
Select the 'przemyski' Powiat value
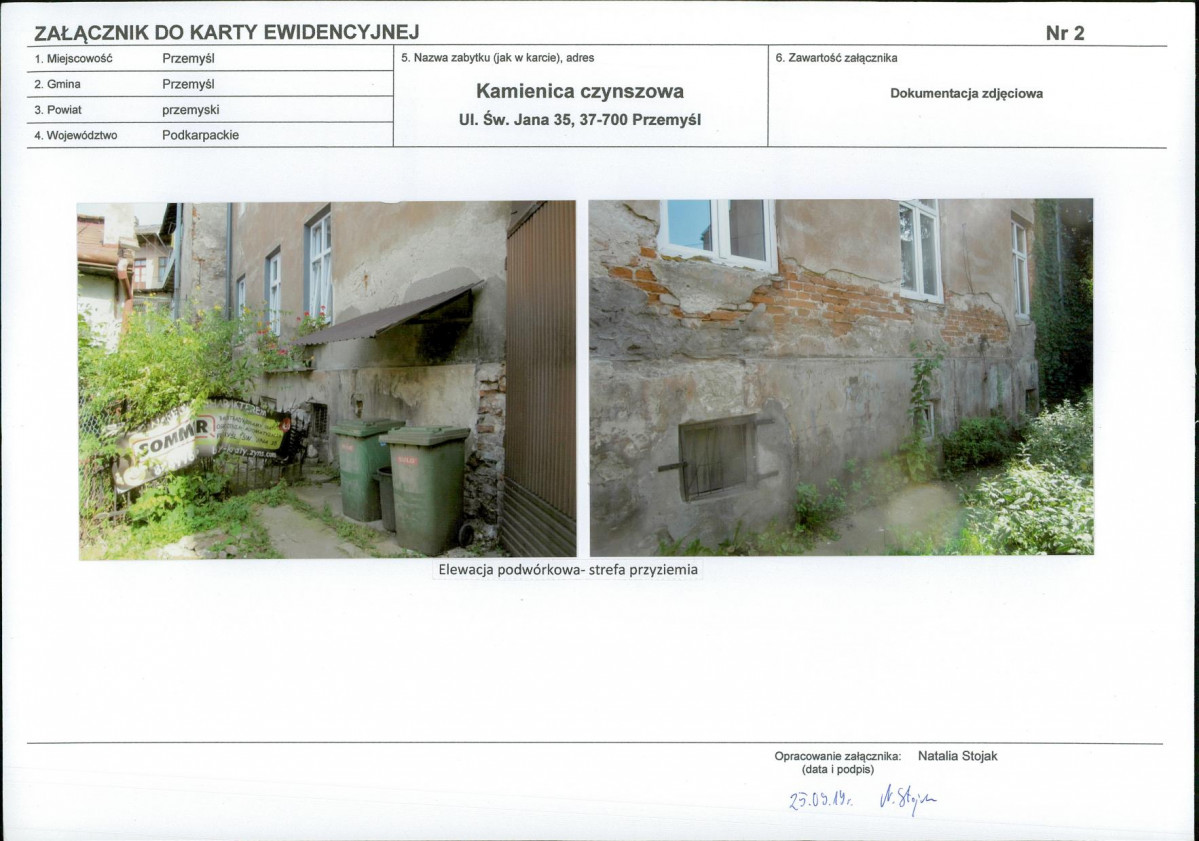[190, 109]
